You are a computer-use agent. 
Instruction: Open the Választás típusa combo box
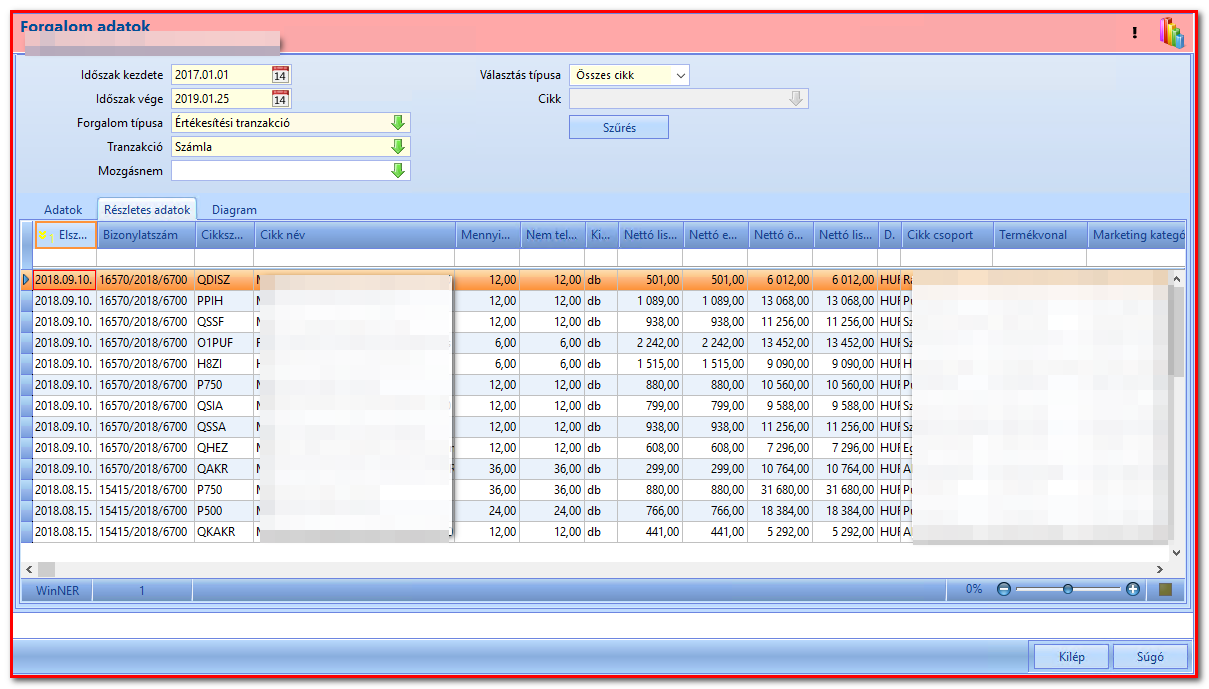pyautogui.click(x=629, y=75)
